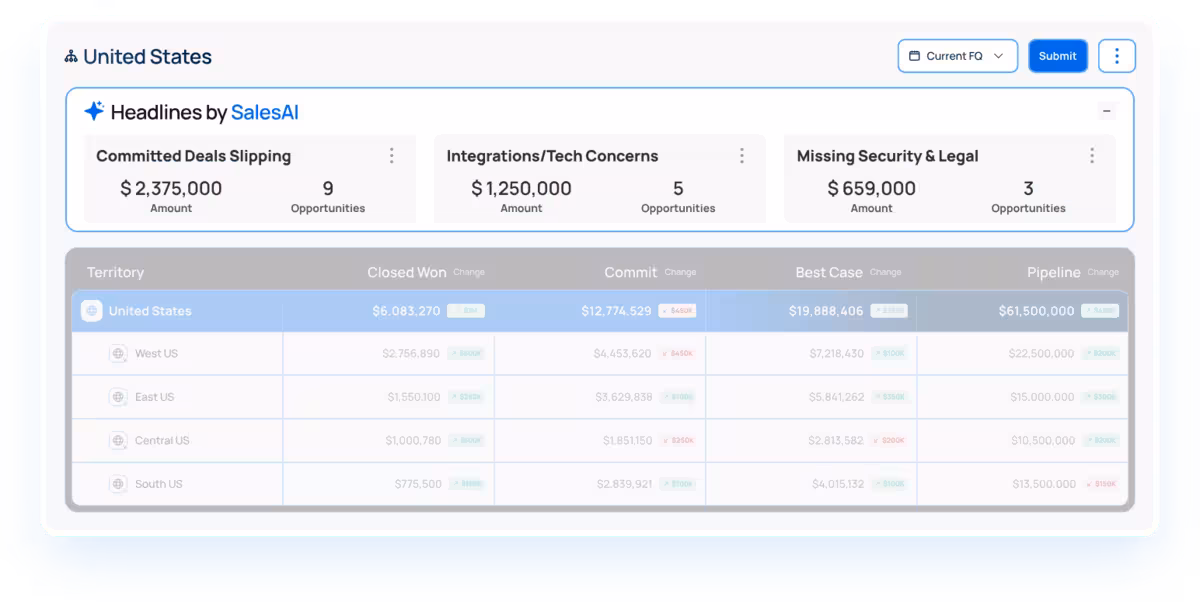Viewport: 1200px width, 602px height.
Task: Open the Current FQ dropdown
Action: (957, 56)
